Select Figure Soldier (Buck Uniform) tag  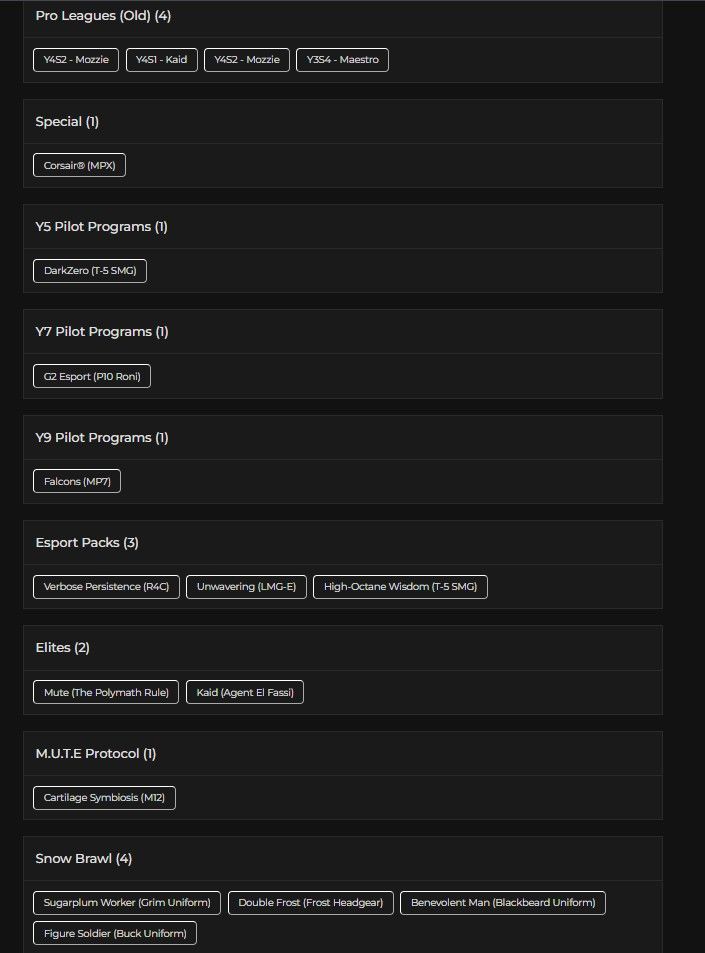tap(115, 934)
